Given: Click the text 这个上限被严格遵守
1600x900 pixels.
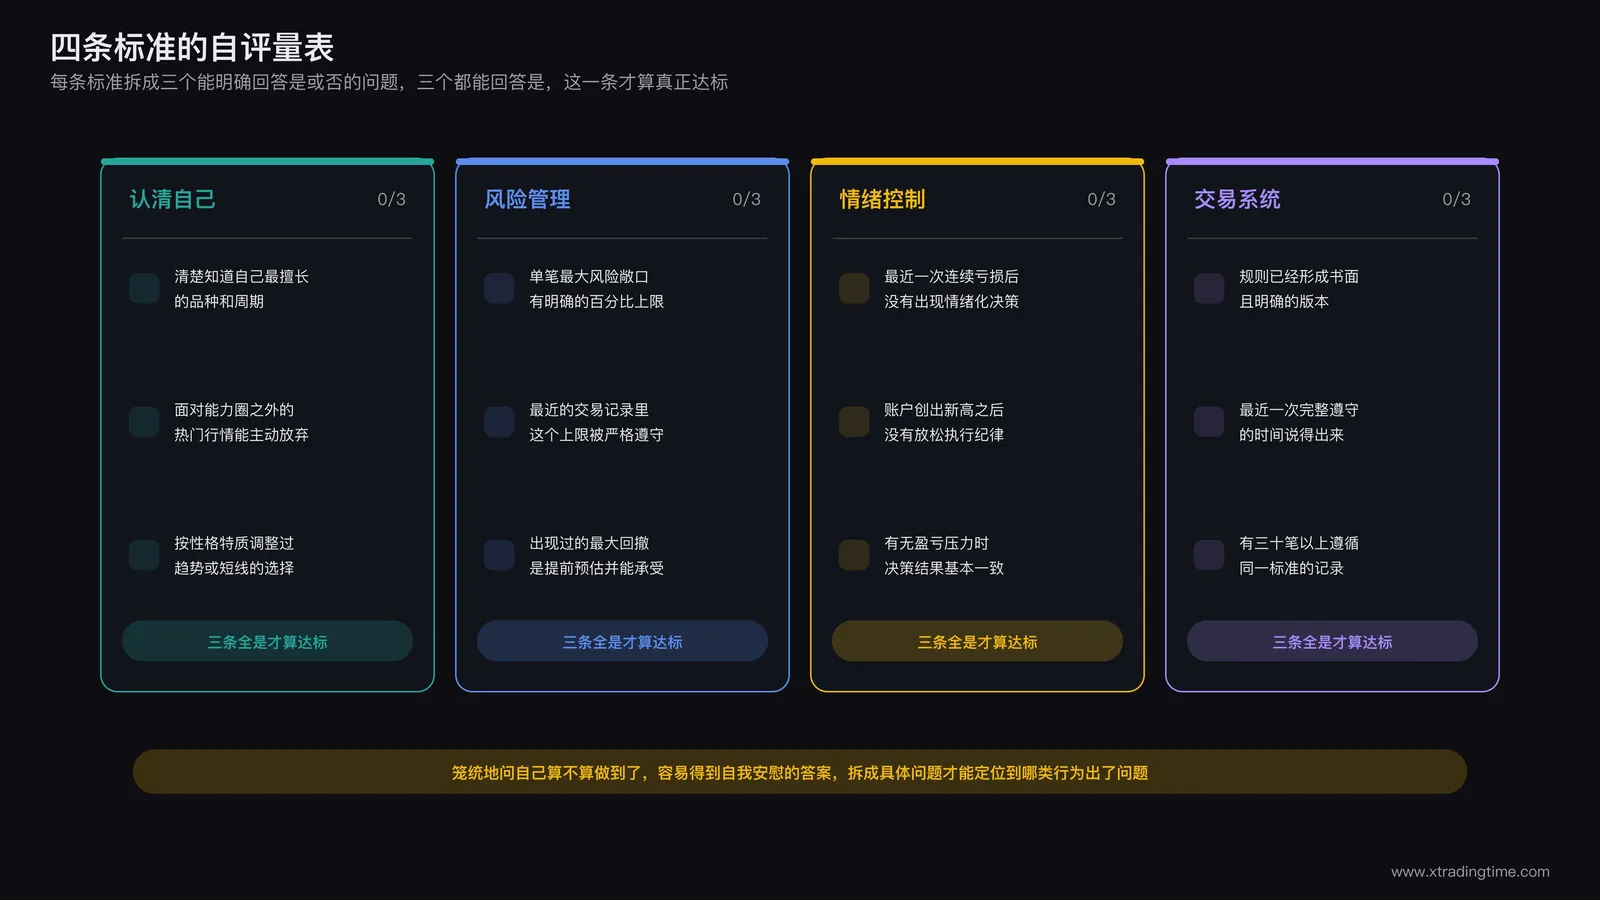Looking at the screenshot, I should [596, 434].
